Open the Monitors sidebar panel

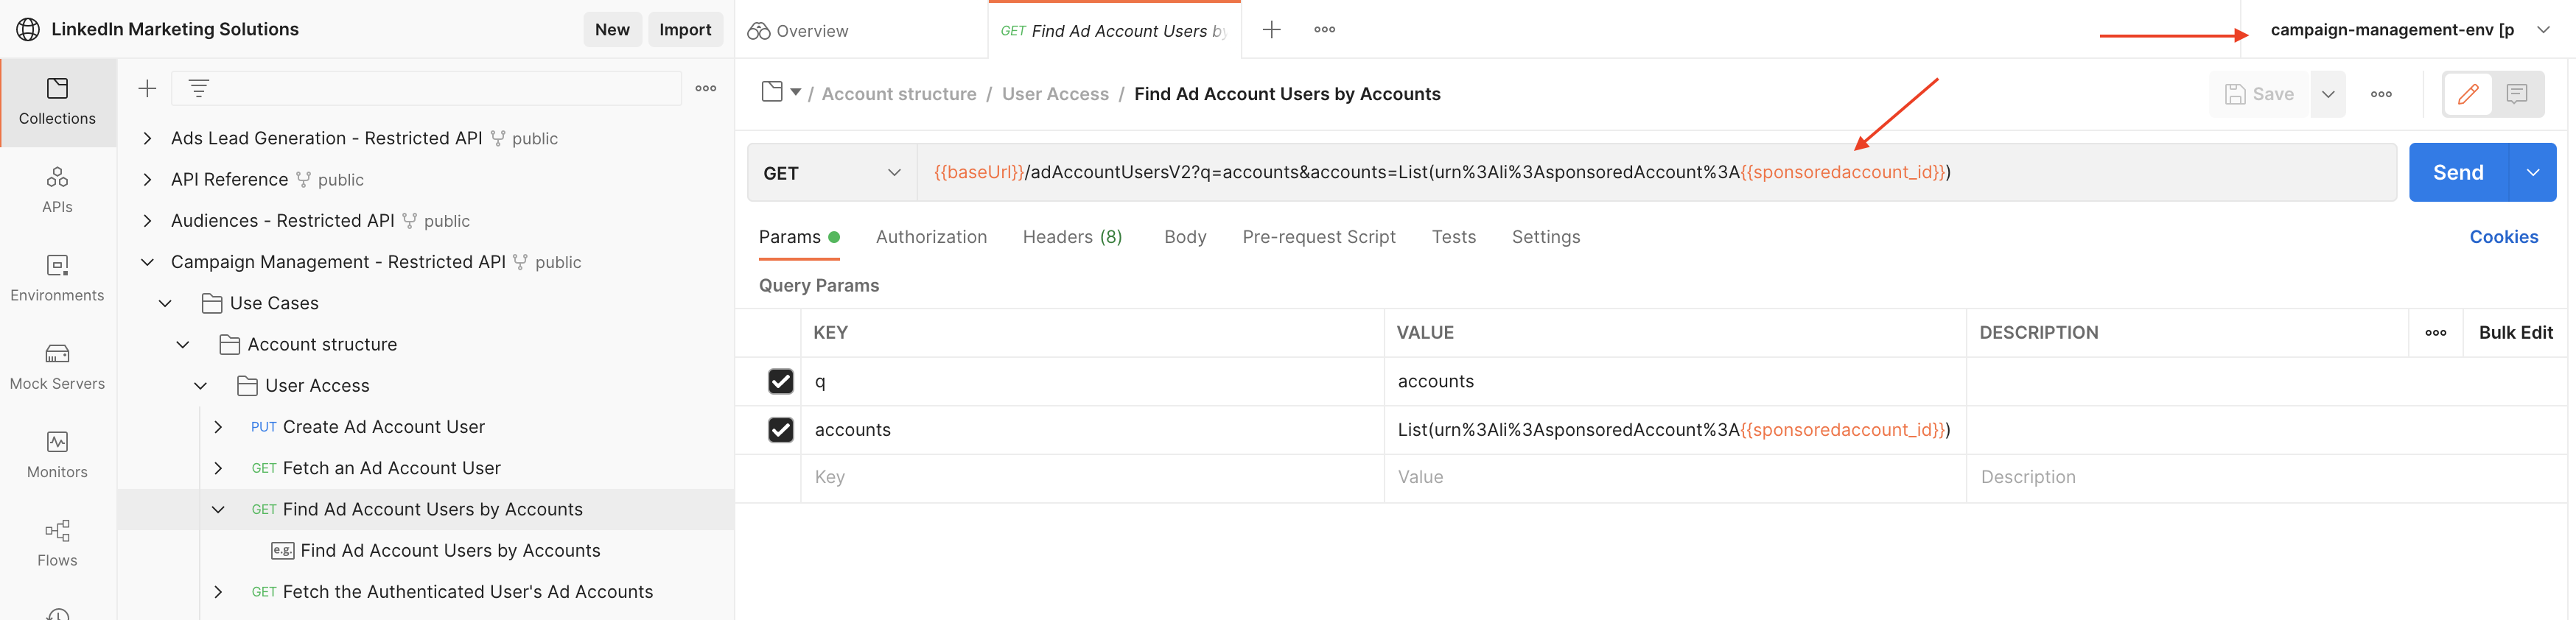coord(57,455)
